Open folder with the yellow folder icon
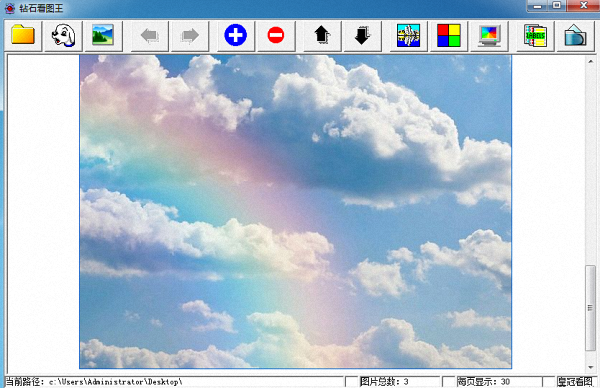This screenshot has height=388, width=600. click(x=23, y=36)
